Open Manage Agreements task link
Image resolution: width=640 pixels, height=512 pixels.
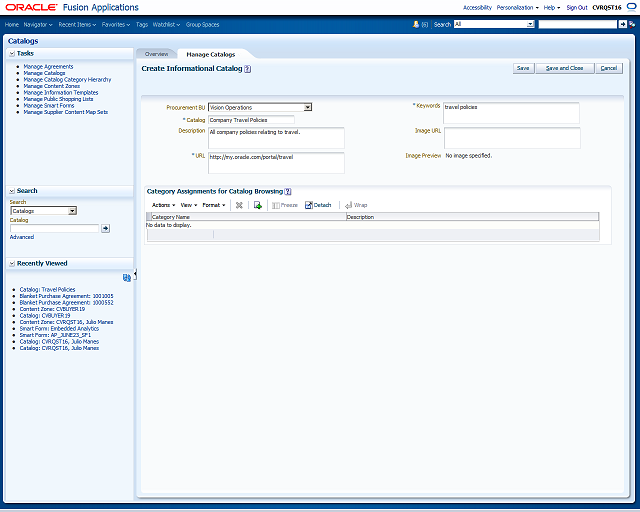pos(48,67)
